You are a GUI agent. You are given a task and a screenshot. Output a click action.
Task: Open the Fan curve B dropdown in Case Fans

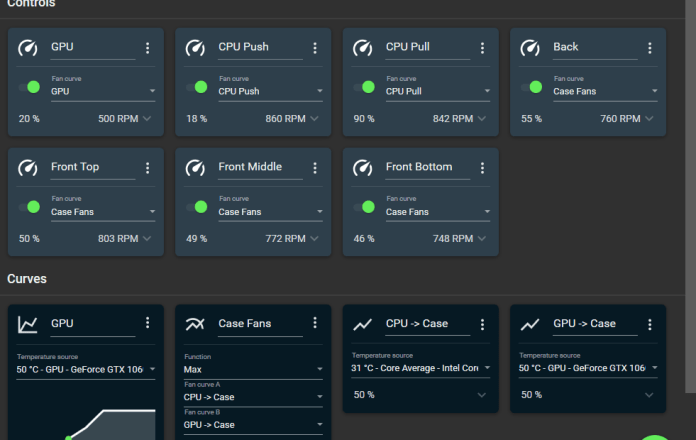pyautogui.click(x=253, y=424)
